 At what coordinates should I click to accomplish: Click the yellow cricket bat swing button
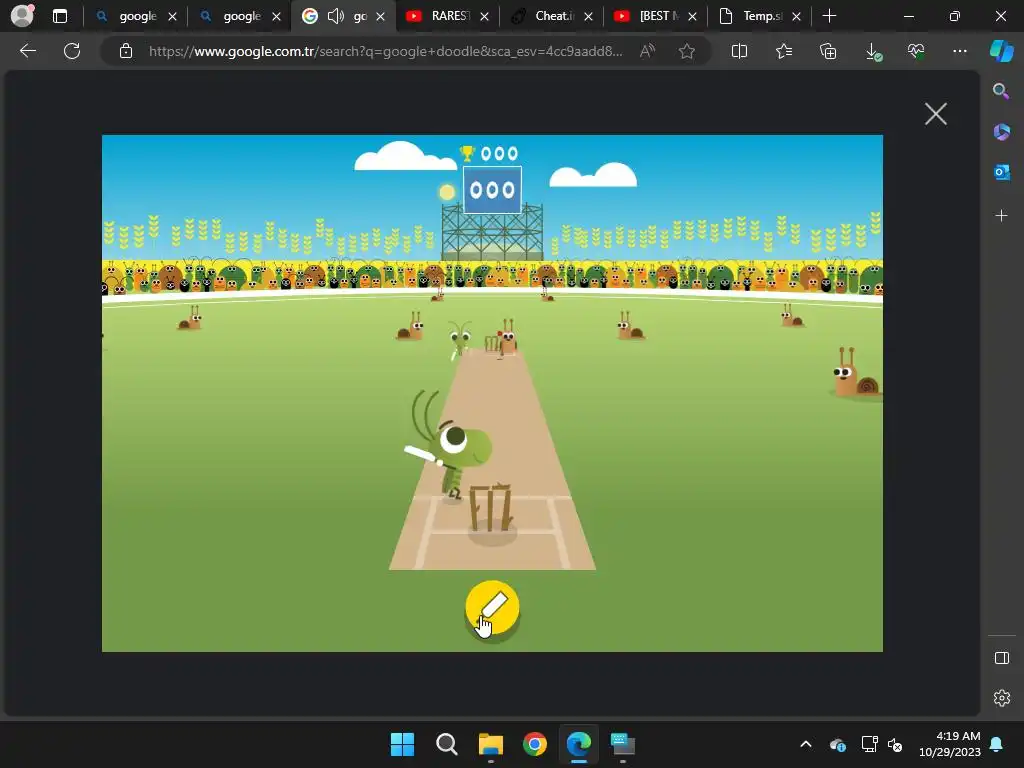(492, 607)
